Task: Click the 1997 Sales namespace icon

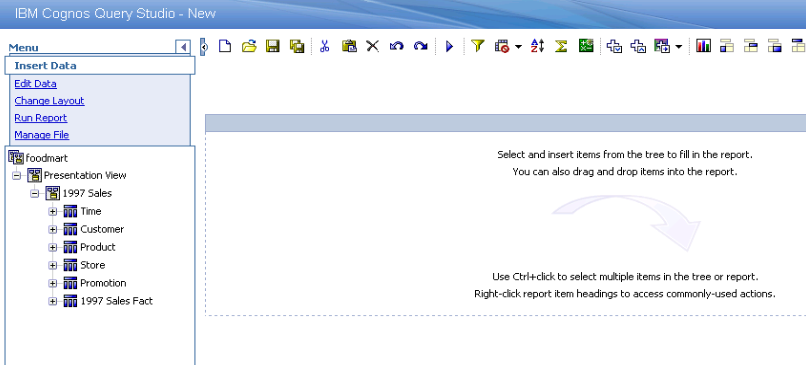Action: tap(52, 193)
